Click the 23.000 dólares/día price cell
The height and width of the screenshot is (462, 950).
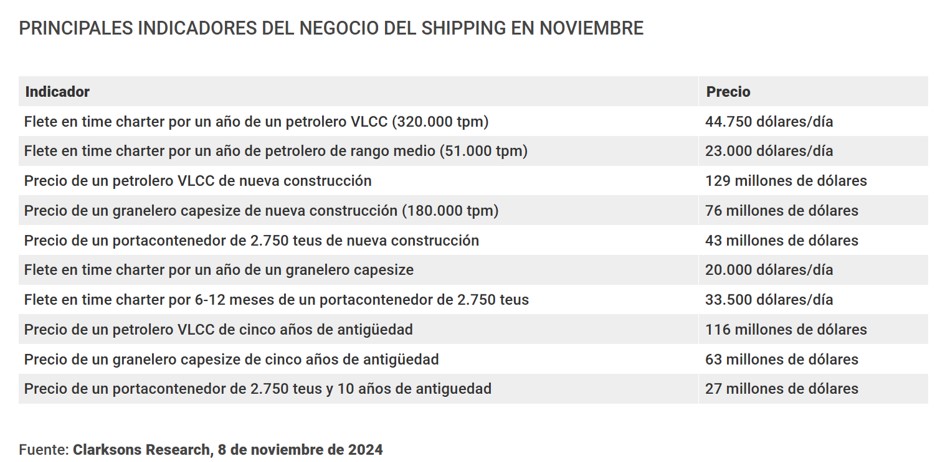(770, 151)
